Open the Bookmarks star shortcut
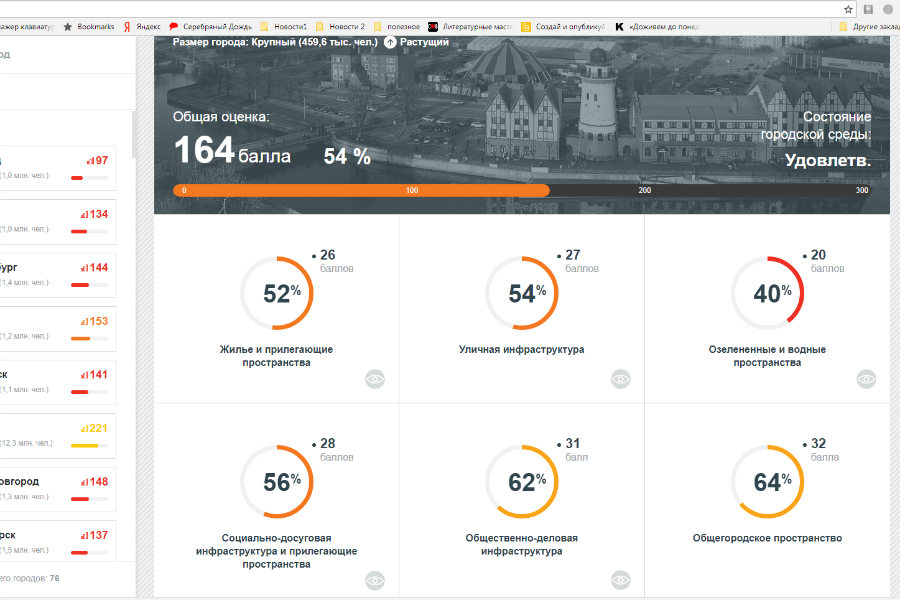Screen dimensions: 900x600 point(89,26)
